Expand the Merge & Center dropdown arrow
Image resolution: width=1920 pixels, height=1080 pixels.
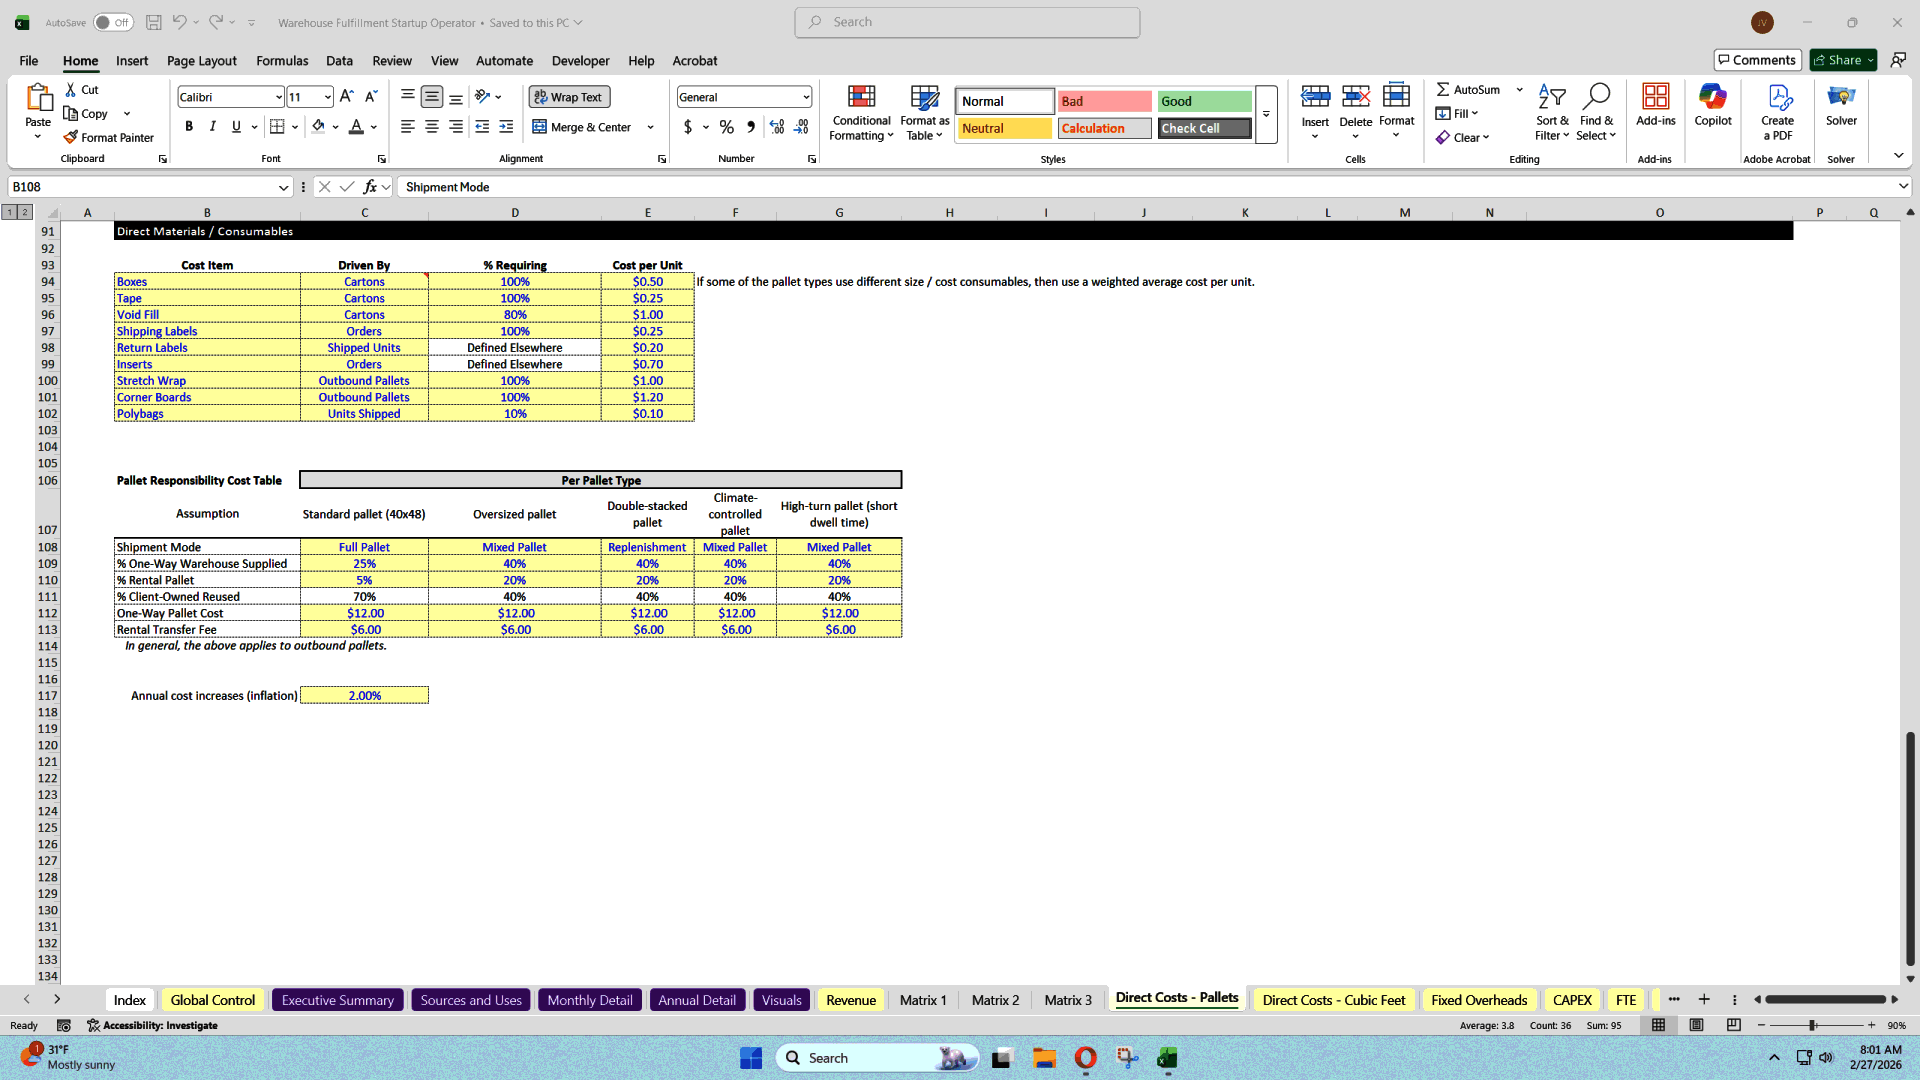point(650,127)
